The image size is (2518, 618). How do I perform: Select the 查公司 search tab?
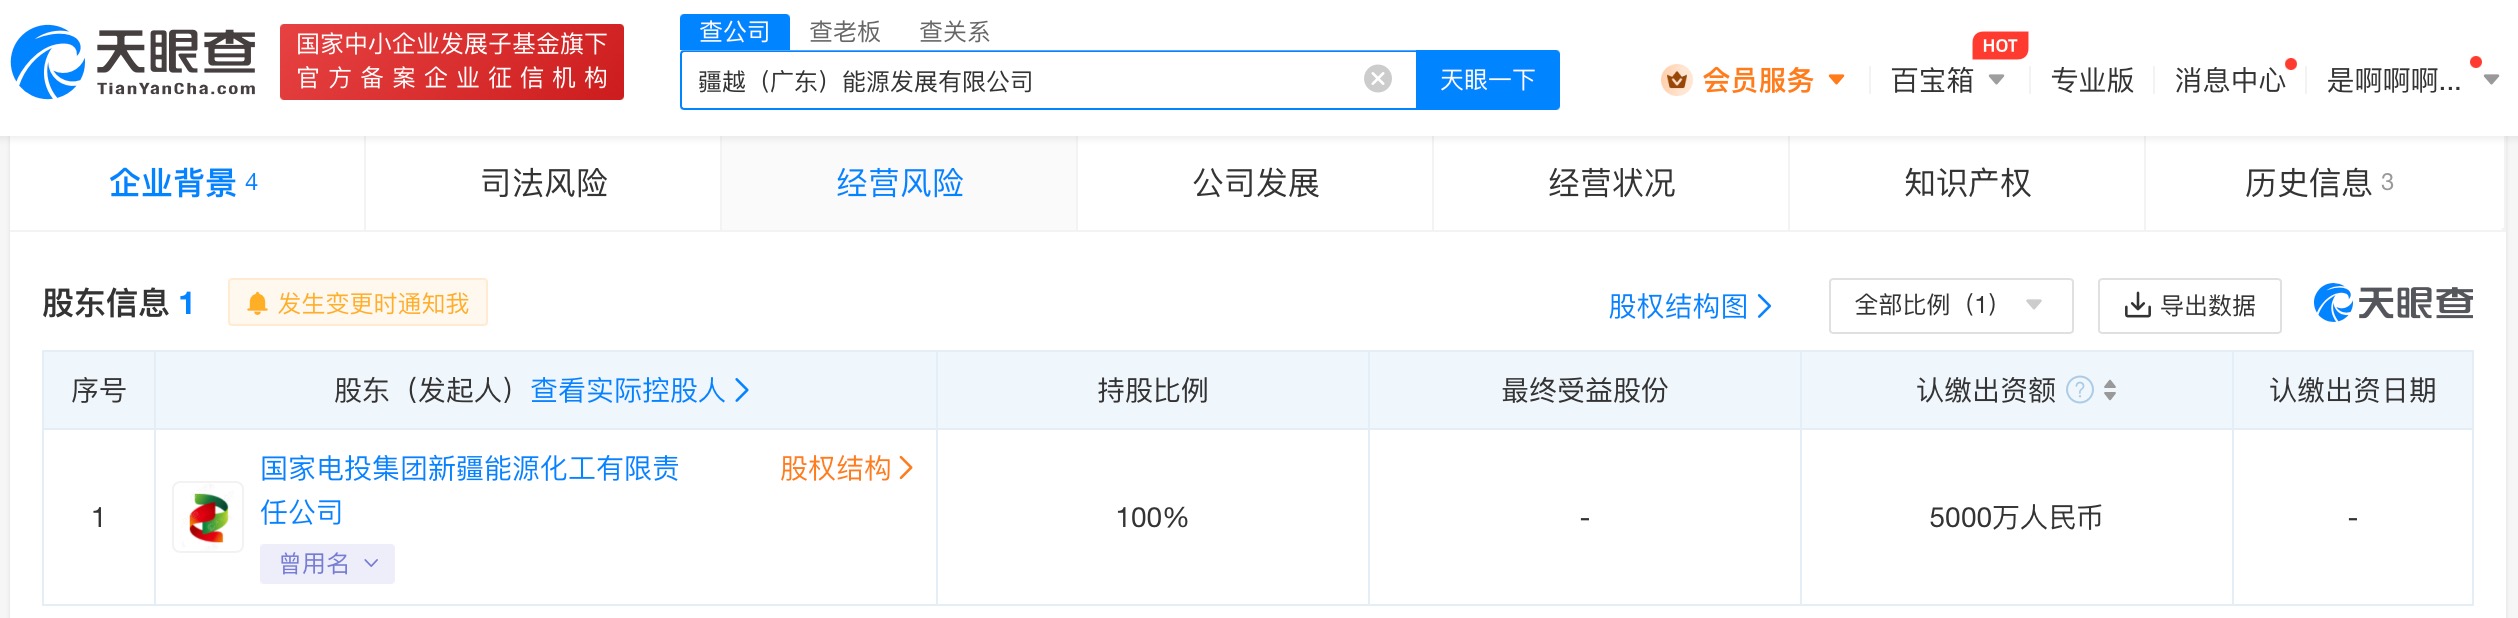click(734, 32)
